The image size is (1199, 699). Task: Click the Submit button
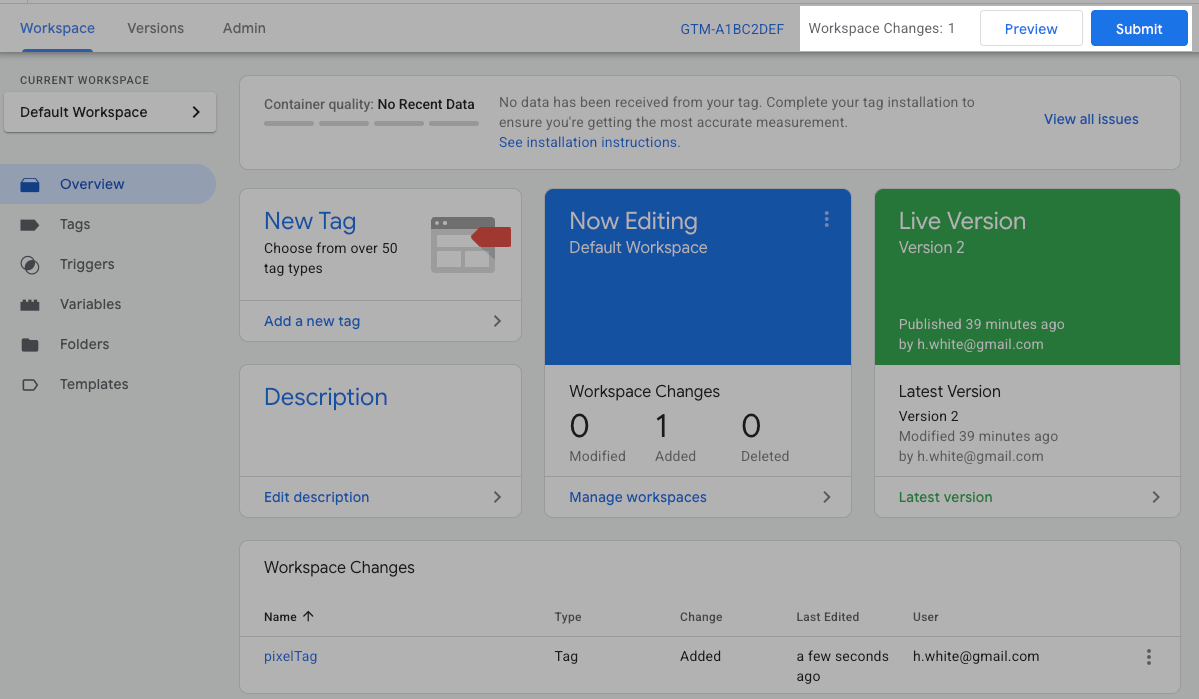pos(1139,29)
